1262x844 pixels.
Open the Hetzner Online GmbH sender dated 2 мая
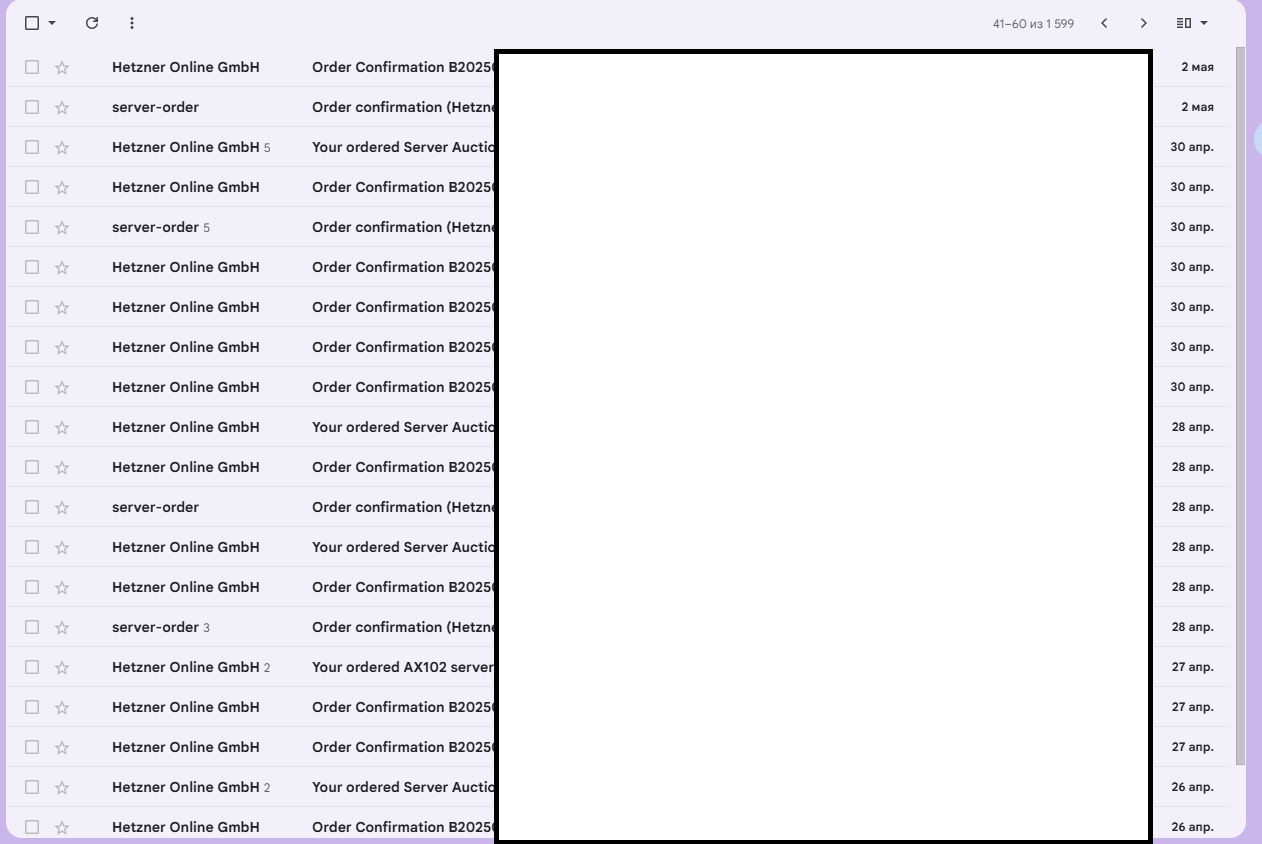pos(185,67)
